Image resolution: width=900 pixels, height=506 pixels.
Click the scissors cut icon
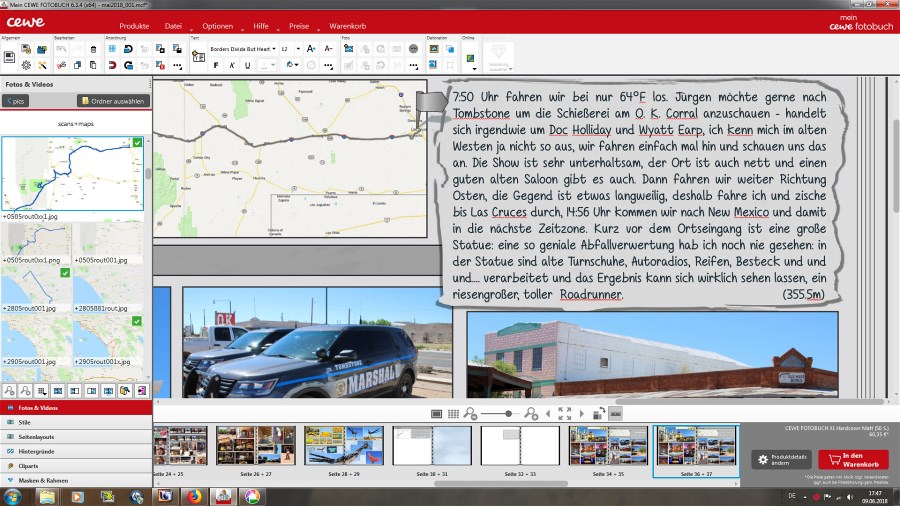[x=60, y=66]
